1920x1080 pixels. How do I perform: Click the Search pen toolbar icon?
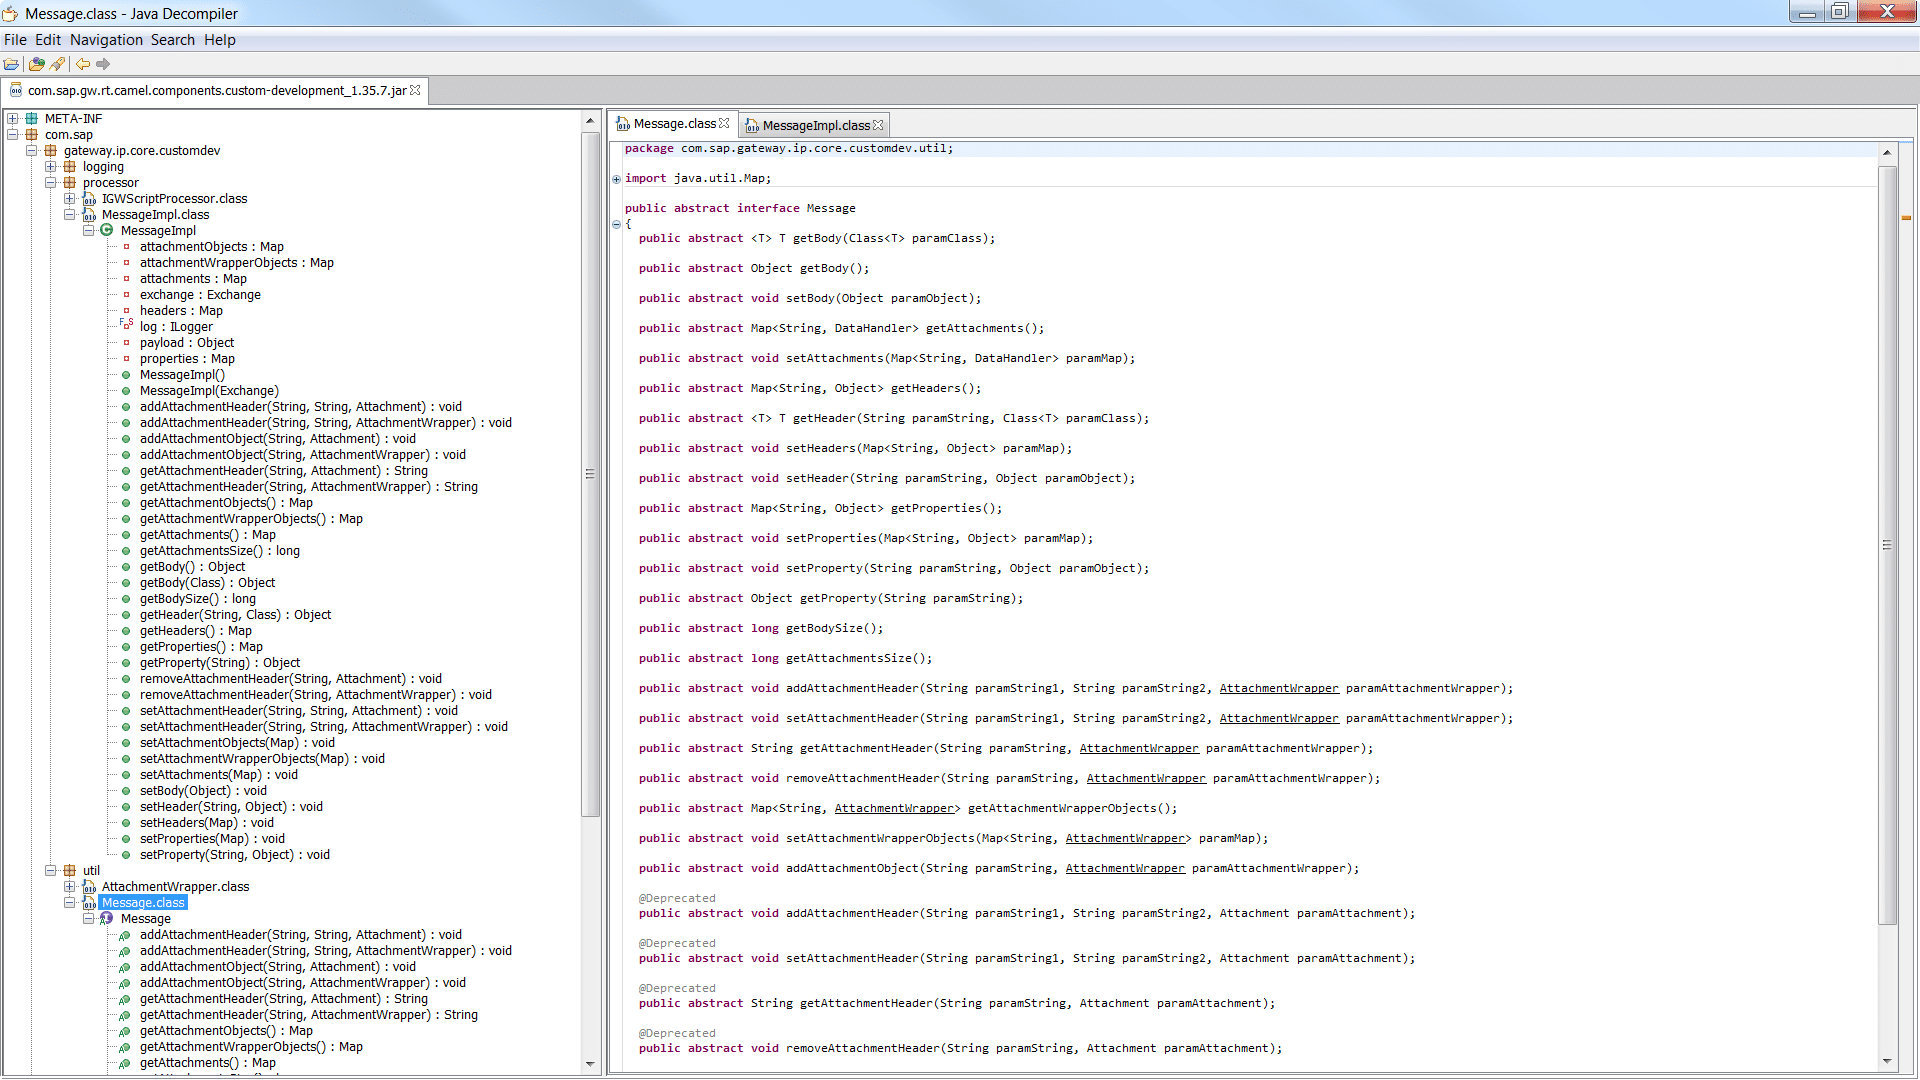click(58, 64)
